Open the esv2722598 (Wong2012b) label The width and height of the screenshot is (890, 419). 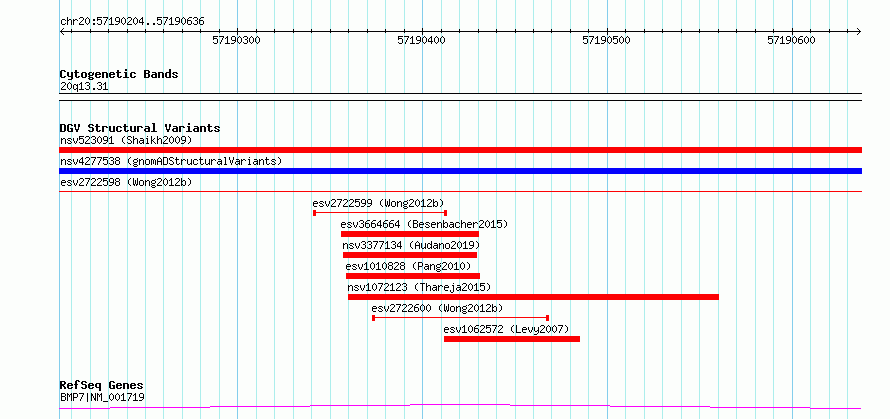[126, 182]
